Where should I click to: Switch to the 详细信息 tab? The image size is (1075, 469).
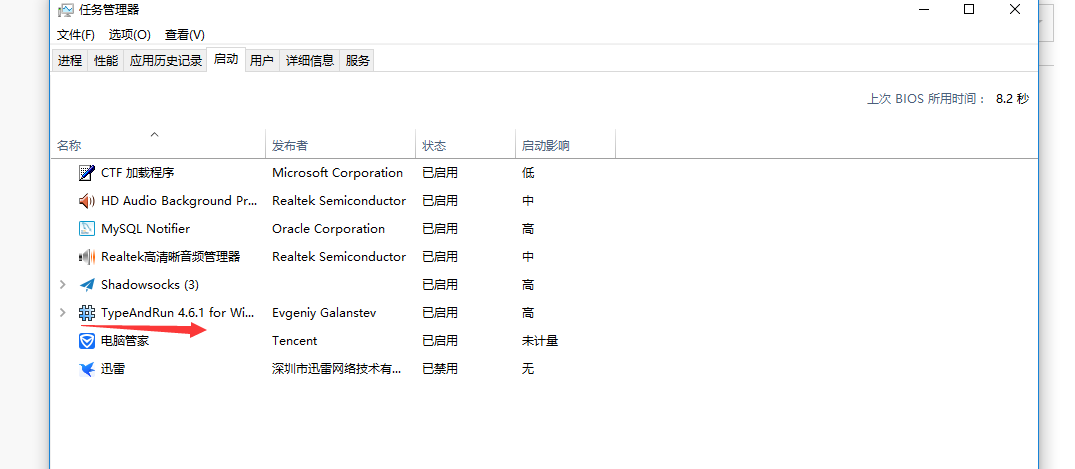pyautogui.click(x=310, y=60)
